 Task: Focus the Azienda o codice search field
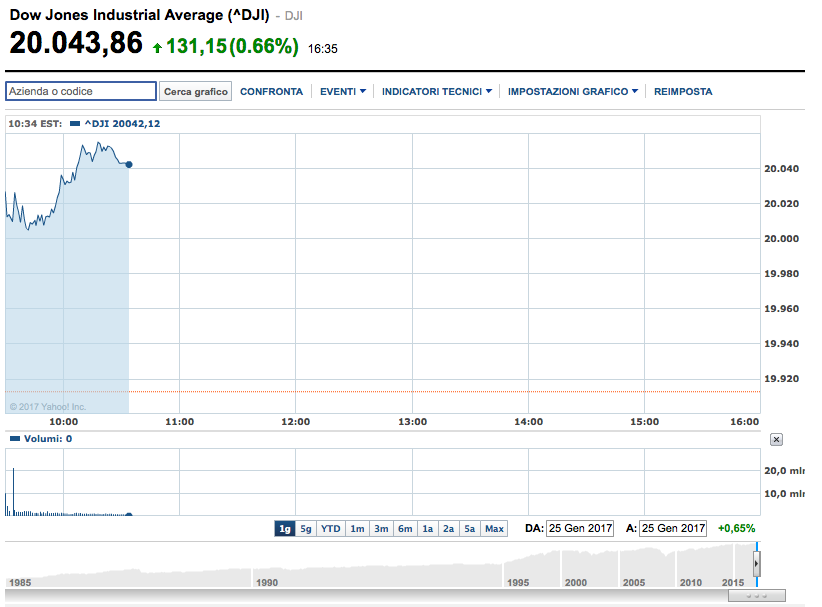(81, 92)
